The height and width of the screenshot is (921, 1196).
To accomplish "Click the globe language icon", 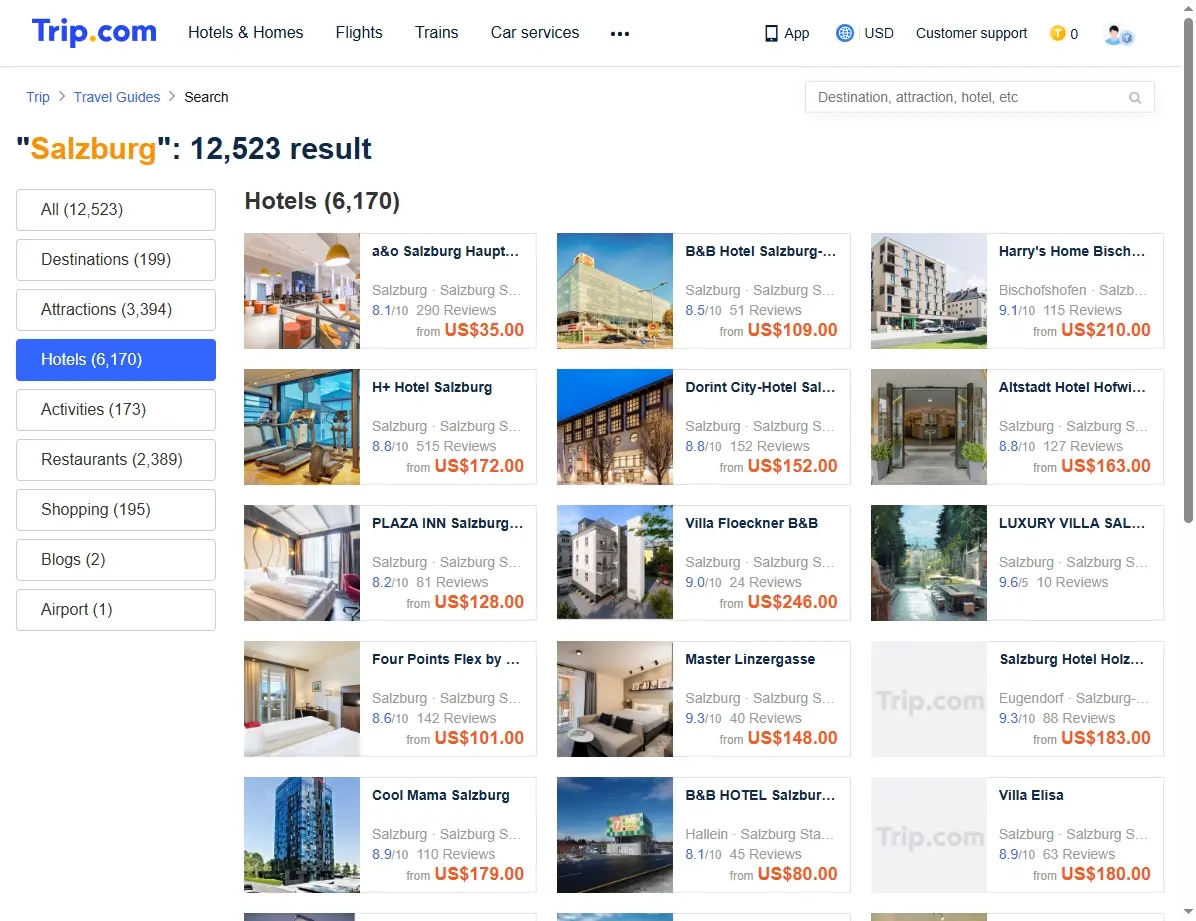I will pyautogui.click(x=844, y=33).
